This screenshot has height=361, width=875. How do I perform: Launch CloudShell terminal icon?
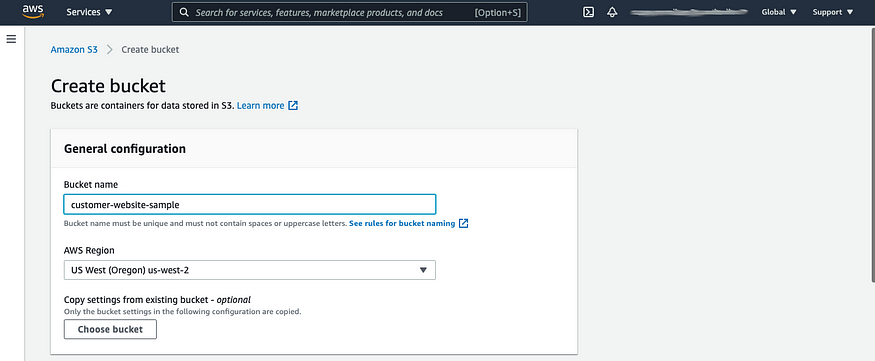588,12
